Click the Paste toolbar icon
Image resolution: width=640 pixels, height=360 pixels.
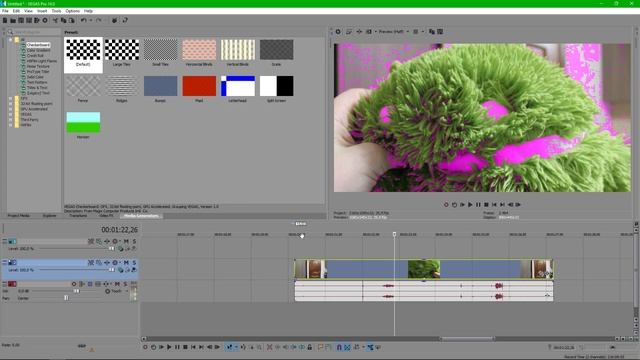coord(71,20)
